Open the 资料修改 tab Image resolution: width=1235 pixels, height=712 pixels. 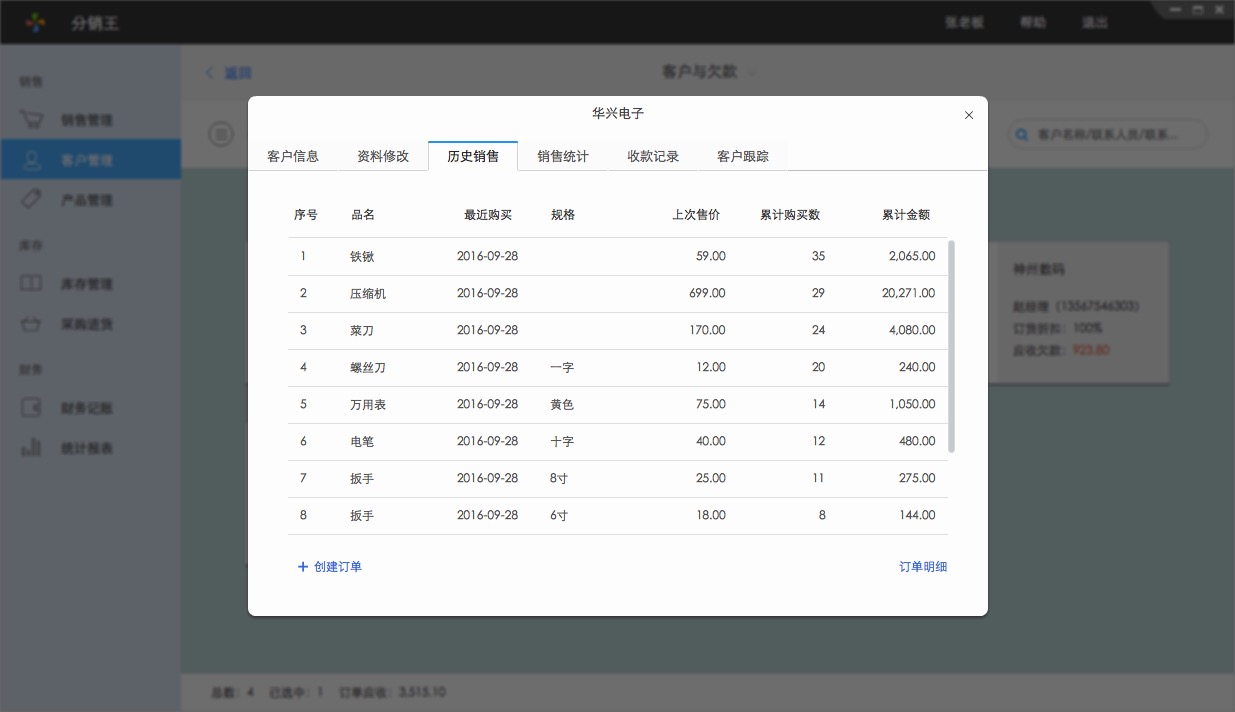point(383,156)
